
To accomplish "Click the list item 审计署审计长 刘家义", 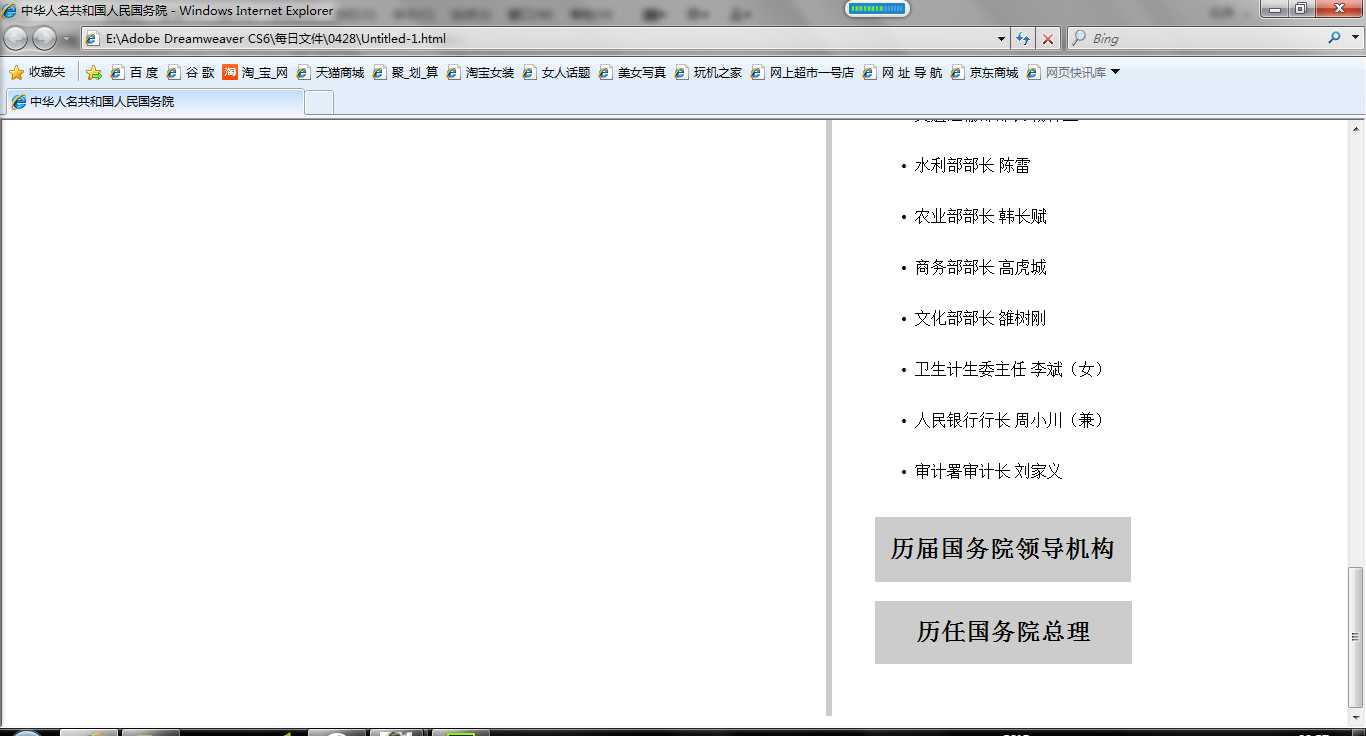I will point(988,471).
